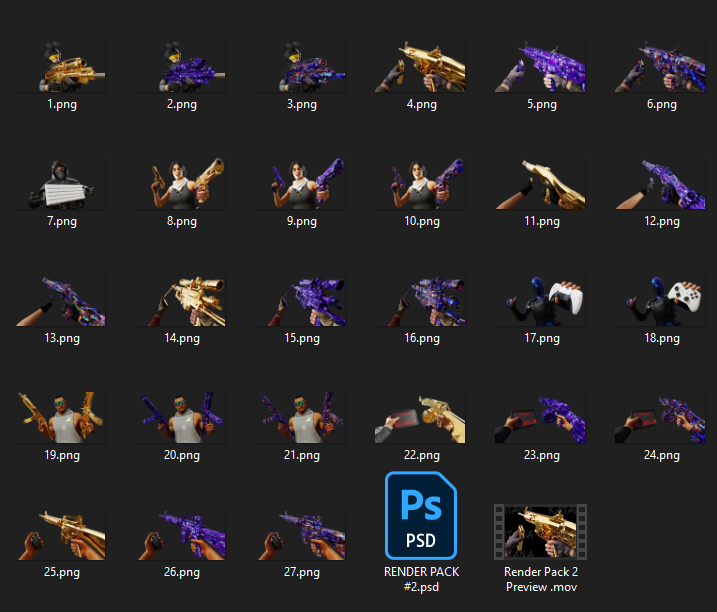This screenshot has height=612, width=717.
Task: Select the 12.png thumbnail
Action: coord(661,184)
